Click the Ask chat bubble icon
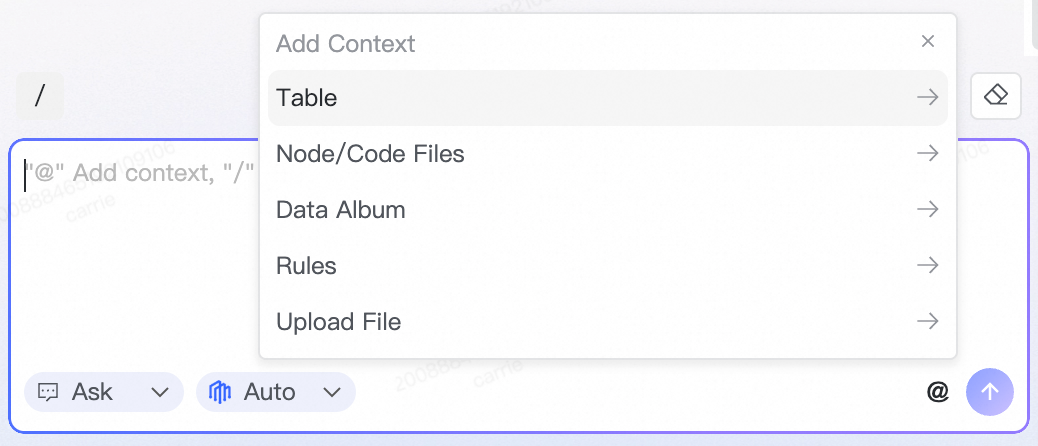This screenshot has height=446, width=1038. click(x=49, y=392)
